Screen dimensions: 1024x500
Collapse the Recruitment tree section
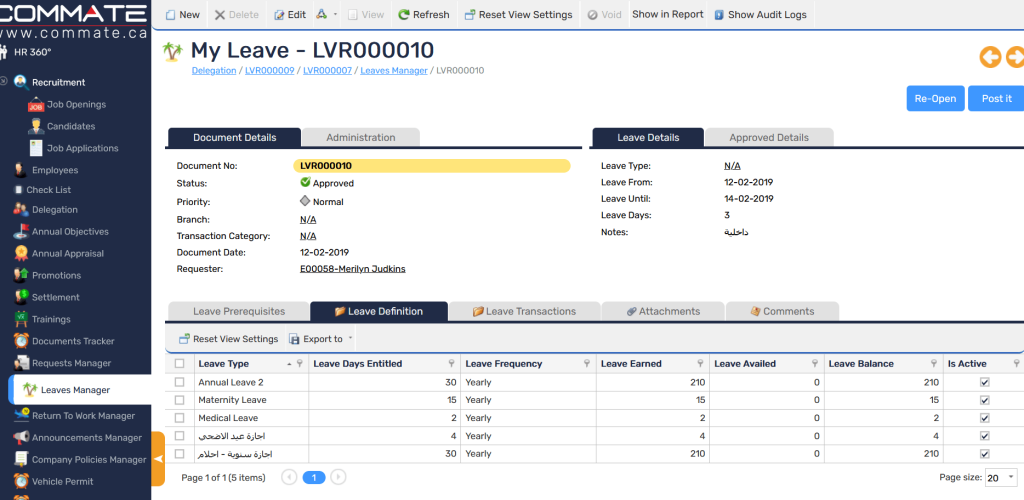tap(4, 82)
